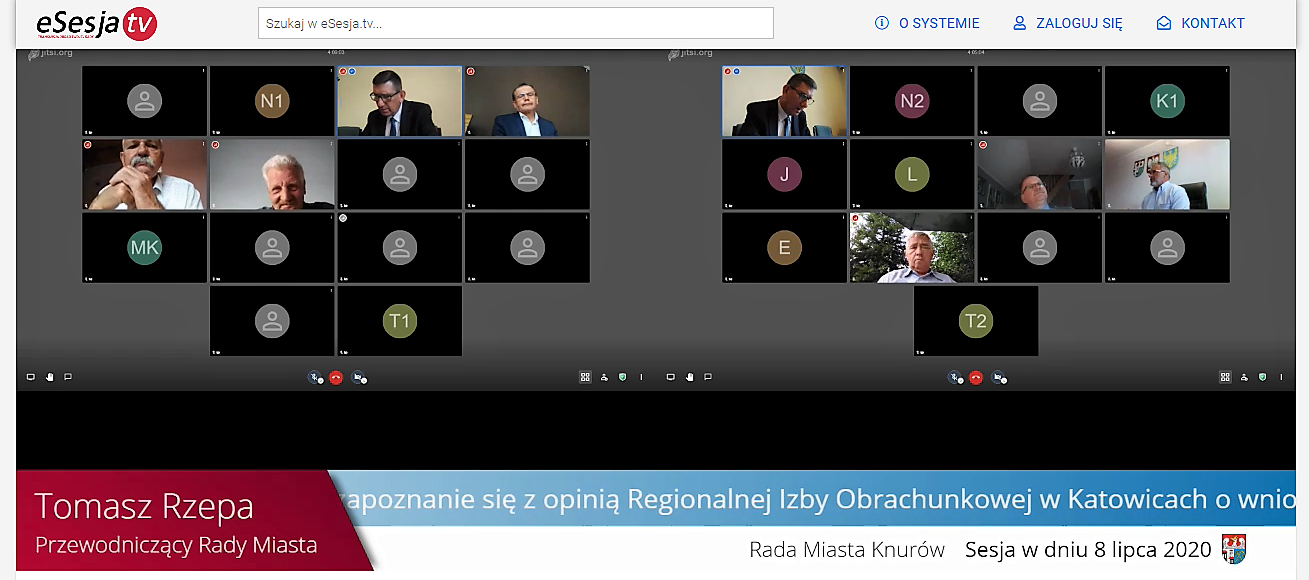1309x580 pixels.
Task: Focus the 'Szukaj w eSesja.tv' search field
Action: (x=515, y=23)
